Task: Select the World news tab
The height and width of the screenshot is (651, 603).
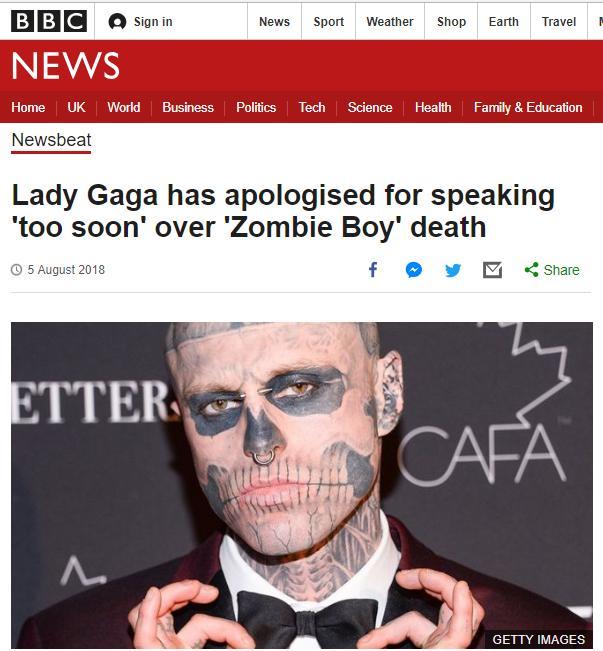Action: pyautogui.click(x=124, y=108)
